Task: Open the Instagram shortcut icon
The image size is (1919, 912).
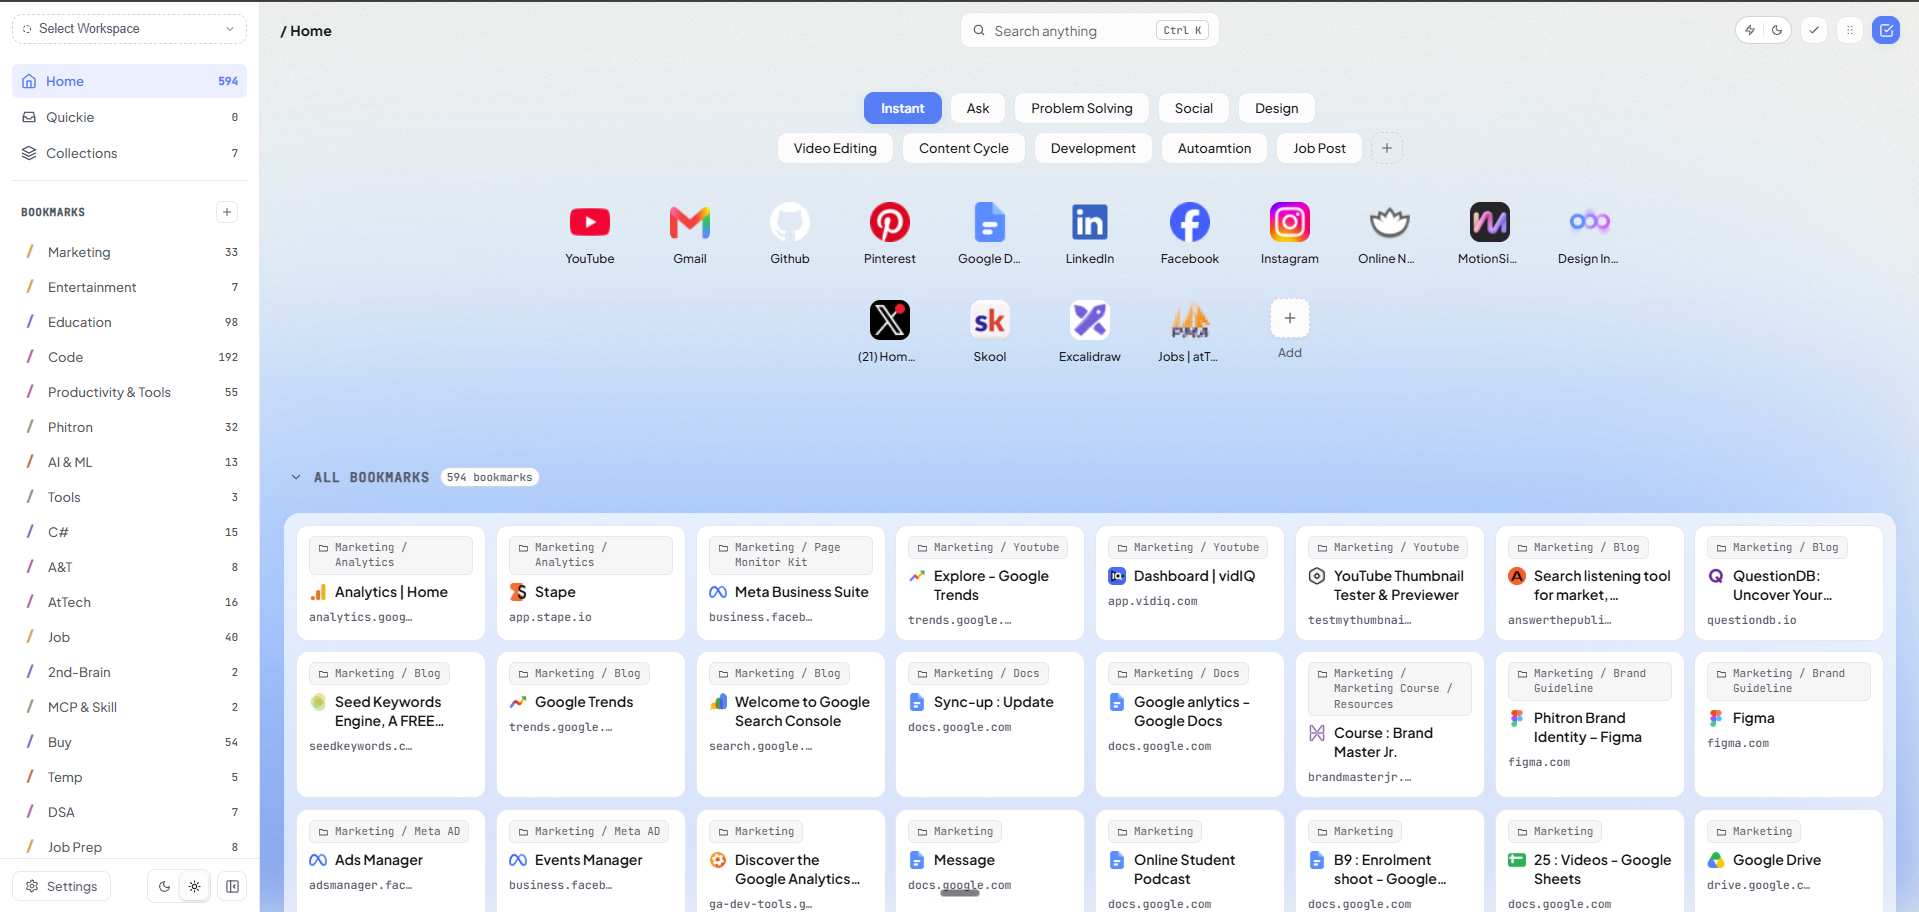Action: tap(1290, 222)
